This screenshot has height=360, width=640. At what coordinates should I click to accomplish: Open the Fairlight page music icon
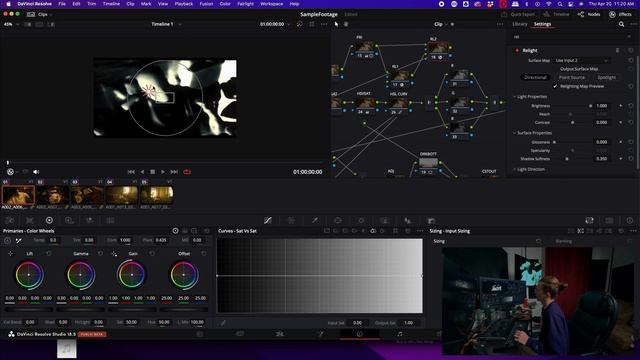point(400,334)
